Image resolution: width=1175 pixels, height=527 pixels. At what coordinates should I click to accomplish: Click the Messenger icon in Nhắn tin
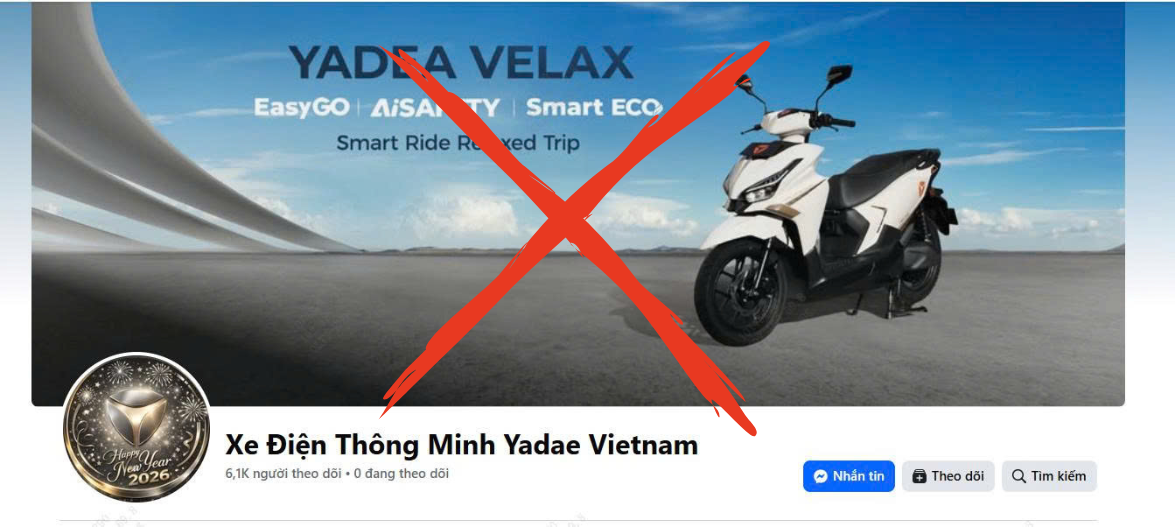821,476
